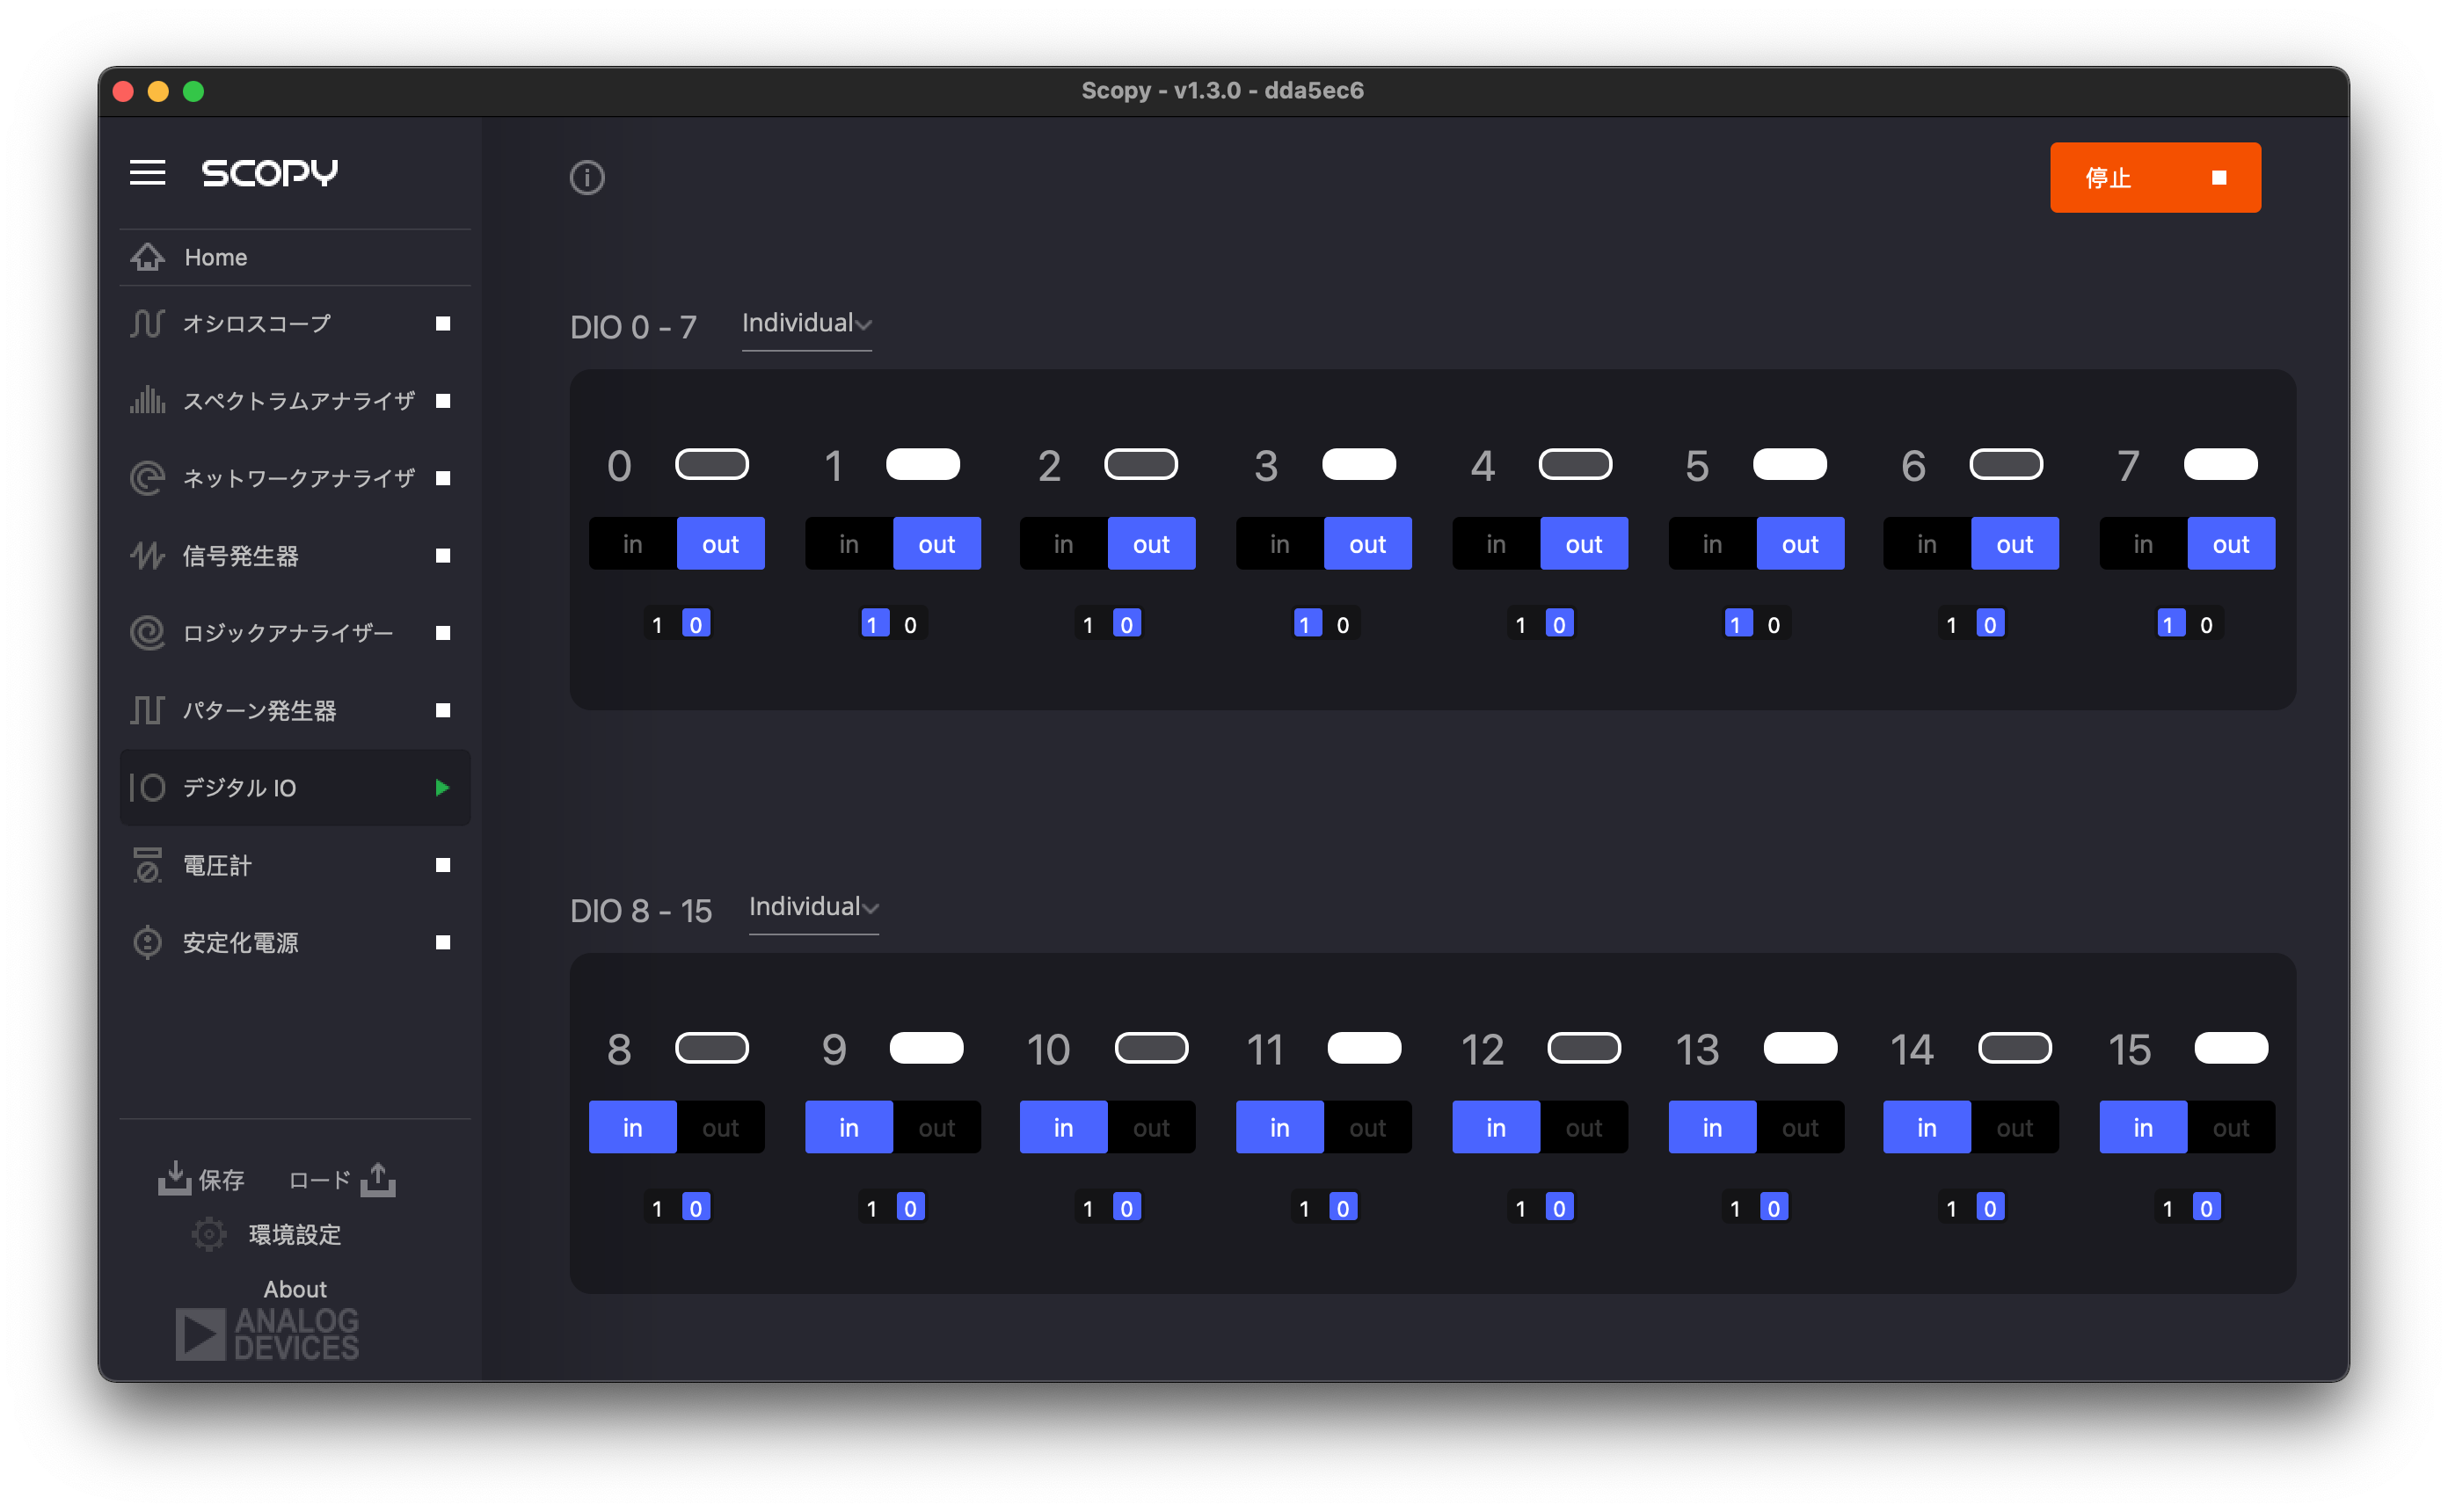2448x1512 pixels.
Task: Click the spectrum analyzer bars icon
Action: click(147, 400)
